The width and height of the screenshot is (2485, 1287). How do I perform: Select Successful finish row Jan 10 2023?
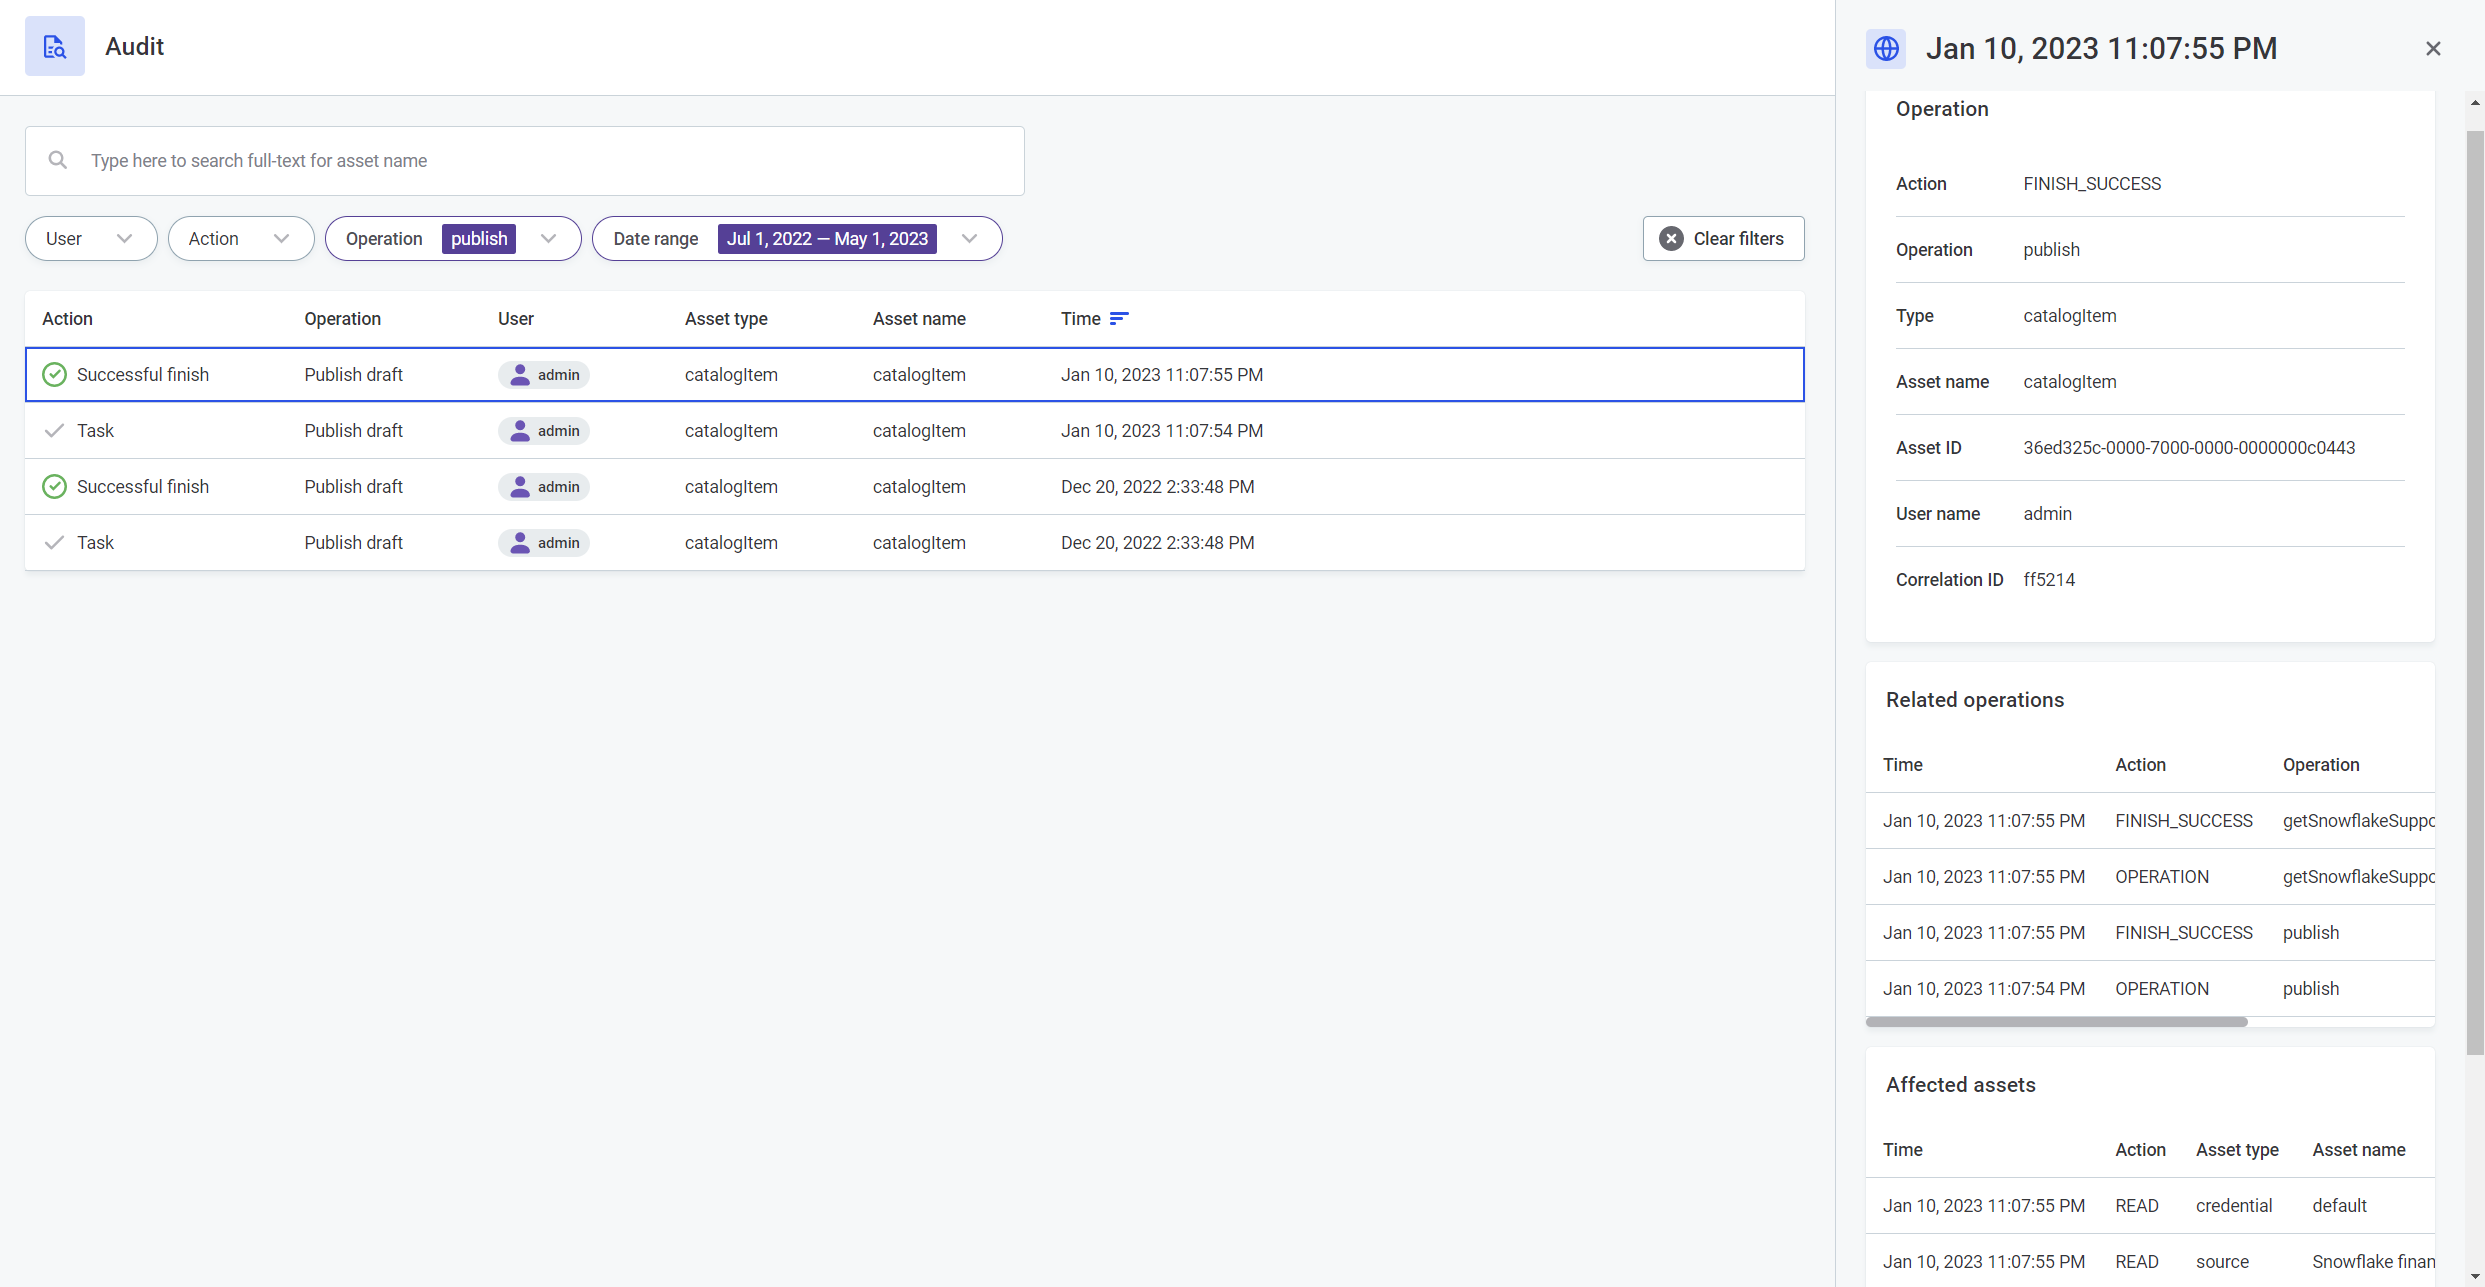pos(914,374)
